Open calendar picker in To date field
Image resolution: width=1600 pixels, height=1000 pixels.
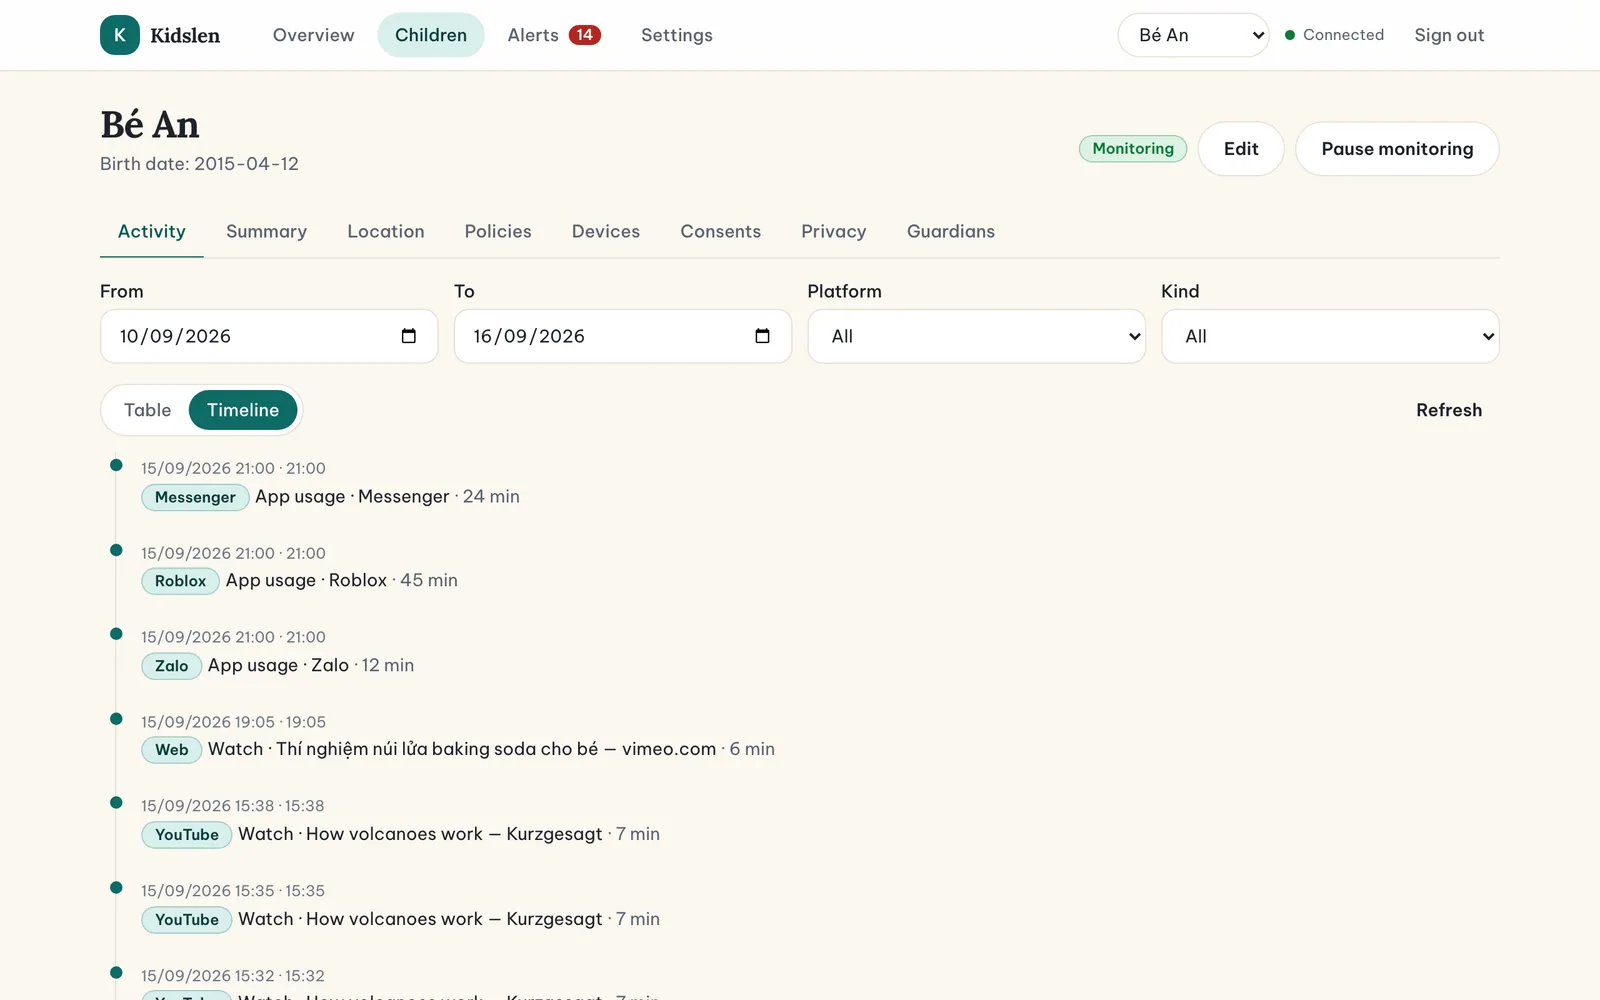point(762,336)
